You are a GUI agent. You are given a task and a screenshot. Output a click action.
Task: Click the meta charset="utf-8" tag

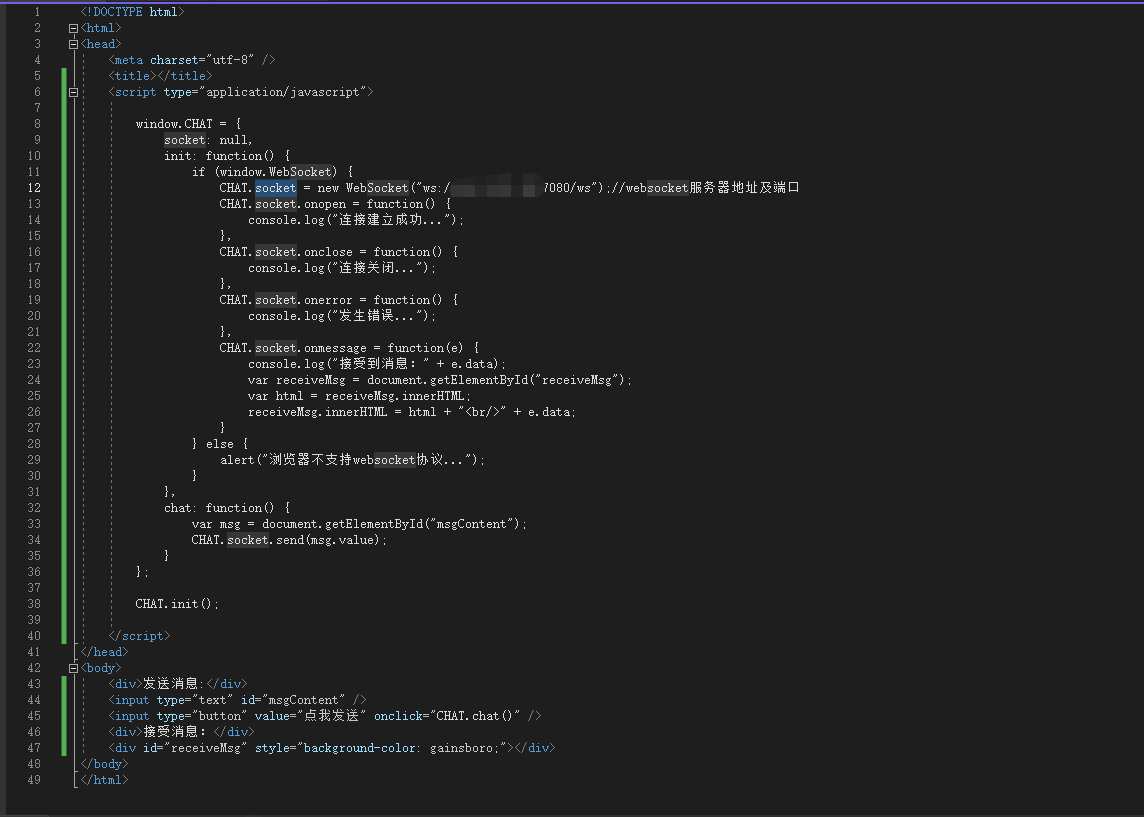[x=192, y=60]
